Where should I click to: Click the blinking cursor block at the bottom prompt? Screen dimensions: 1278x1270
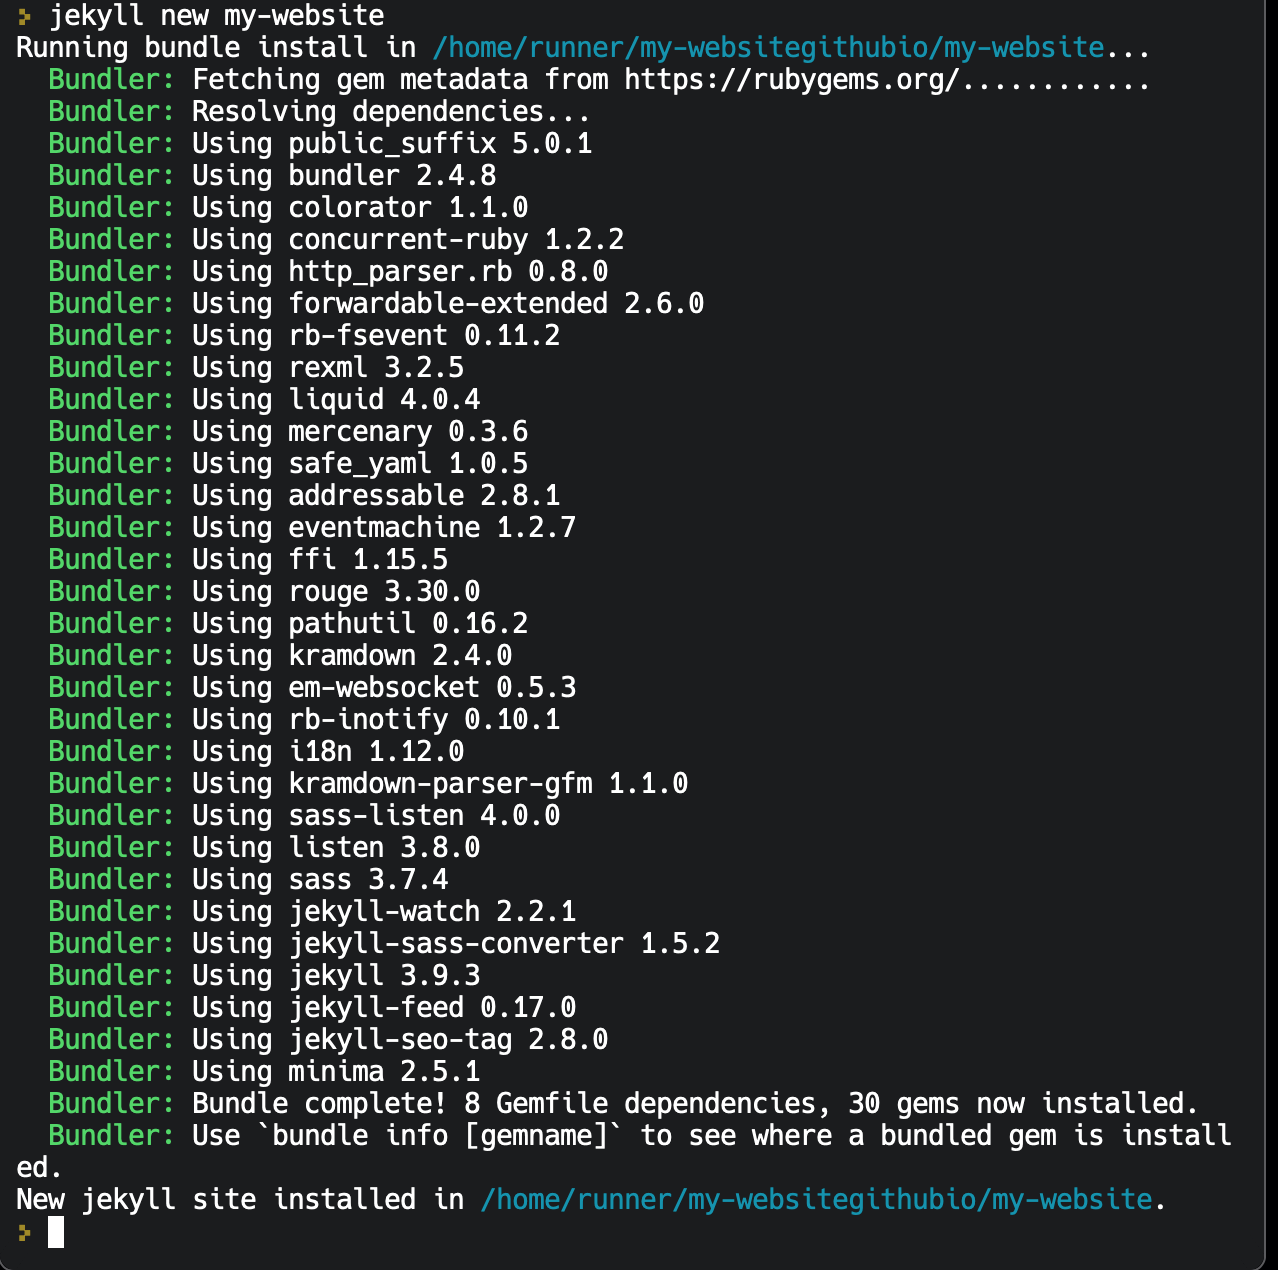point(56,1232)
